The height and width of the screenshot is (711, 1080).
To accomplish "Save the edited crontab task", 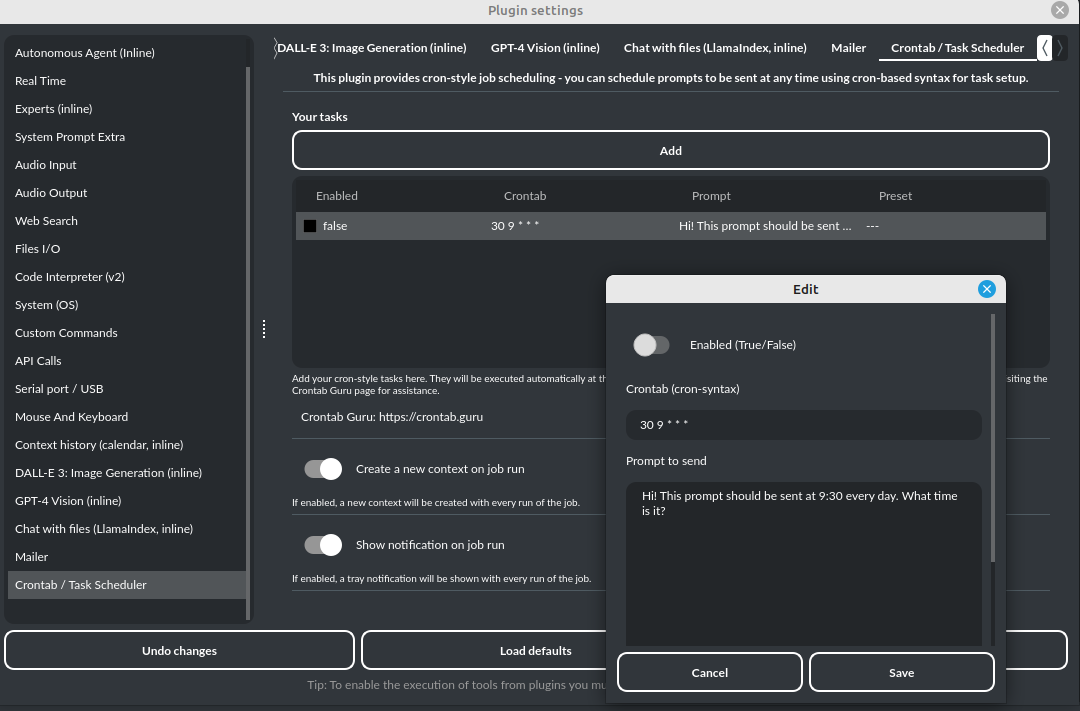I will tap(900, 671).
